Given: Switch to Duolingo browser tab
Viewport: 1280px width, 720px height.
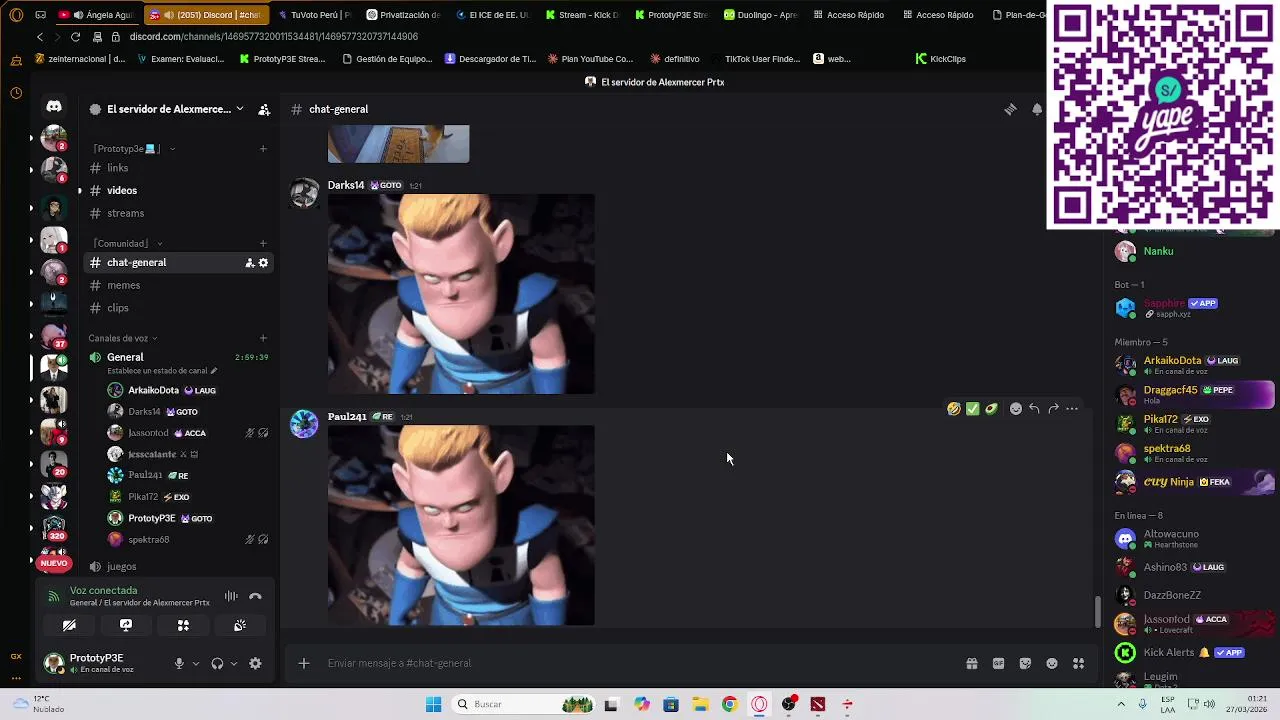Looking at the screenshot, I should click(761, 15).
